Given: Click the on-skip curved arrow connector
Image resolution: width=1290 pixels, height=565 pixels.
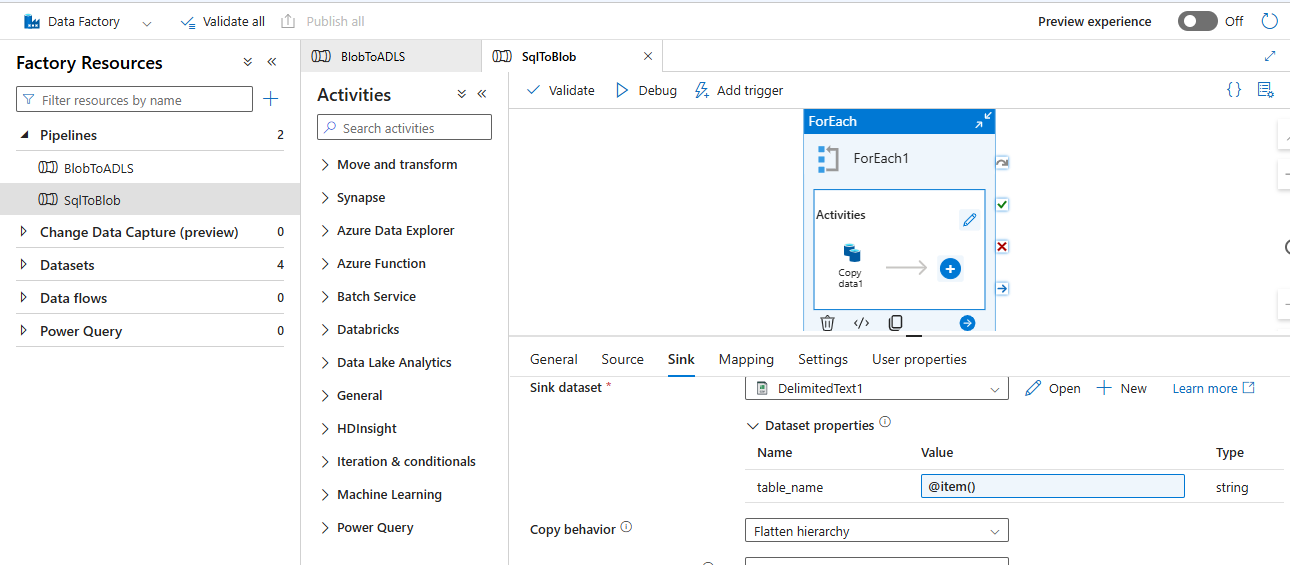Looking at the screenshot, I should point(1002,162).
